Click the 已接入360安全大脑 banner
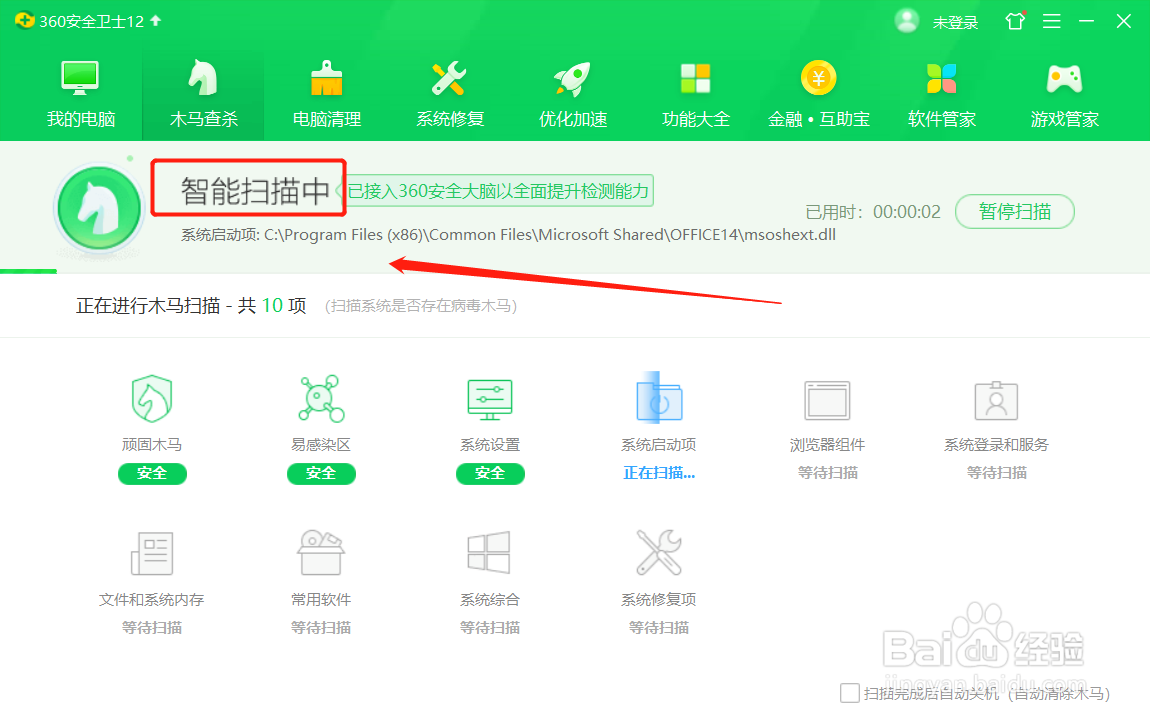This screenshot has height=725, width=1150. point(497,191)
